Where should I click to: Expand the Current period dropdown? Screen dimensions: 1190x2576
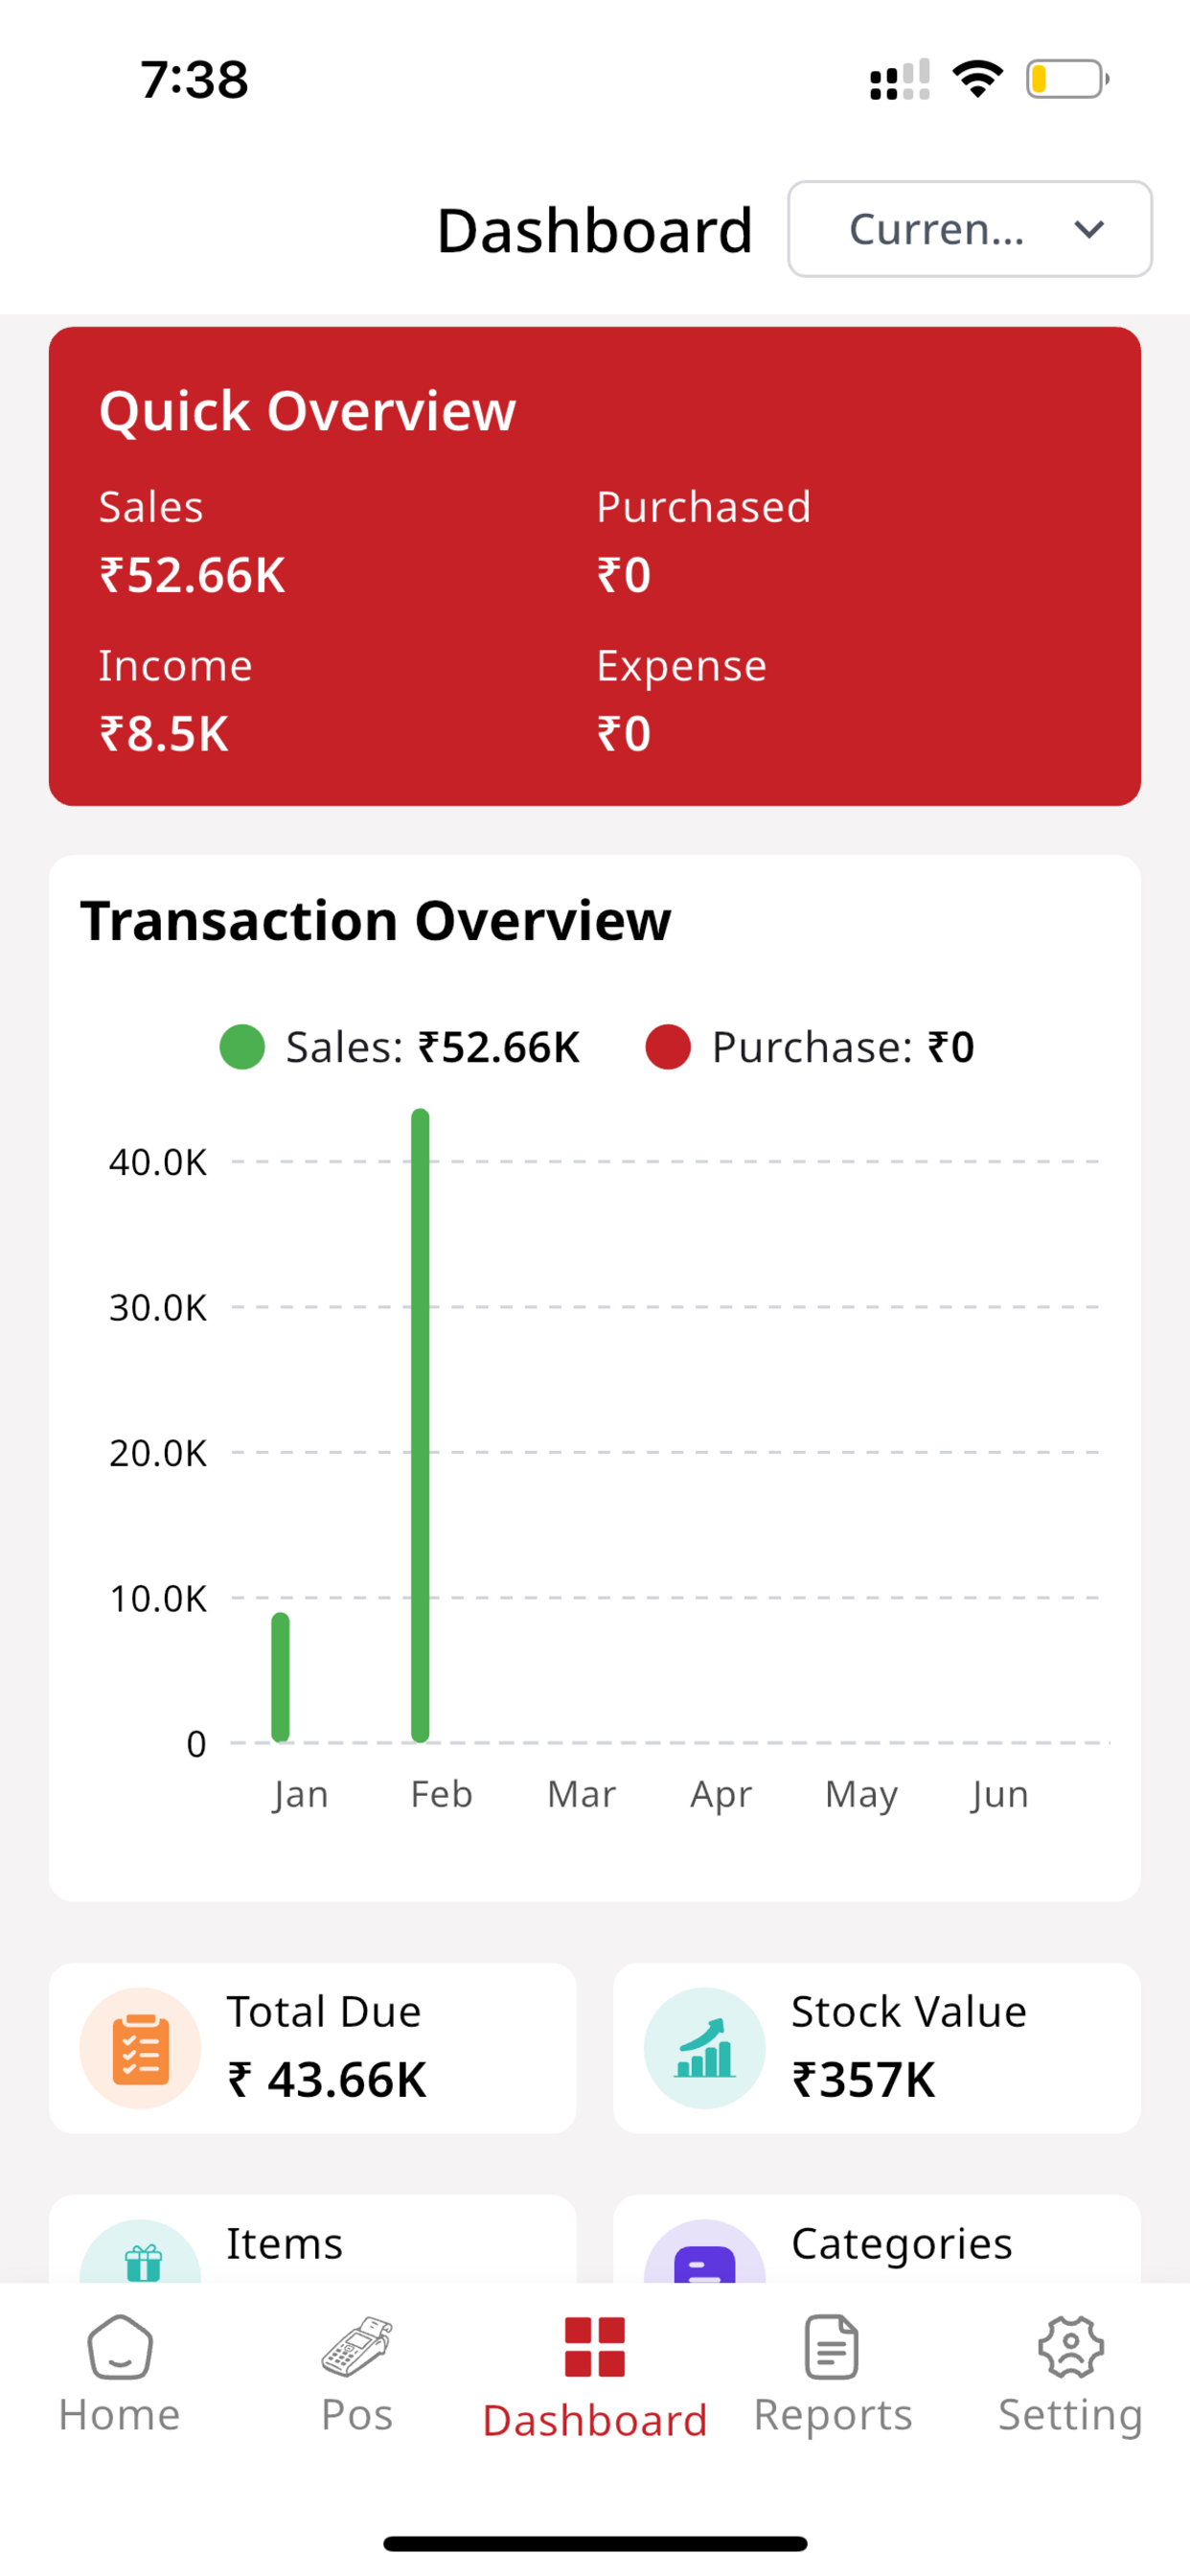969,229
